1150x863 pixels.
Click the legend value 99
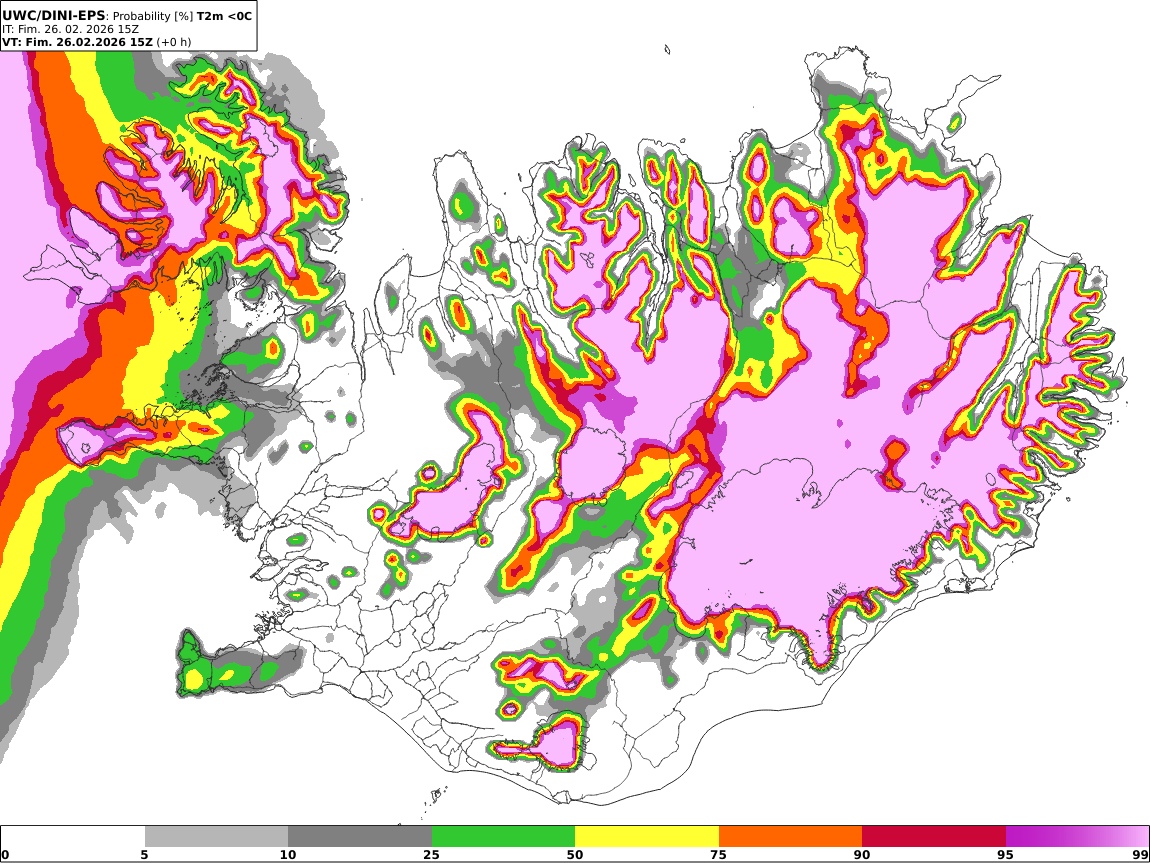[x=1140, y=854]
